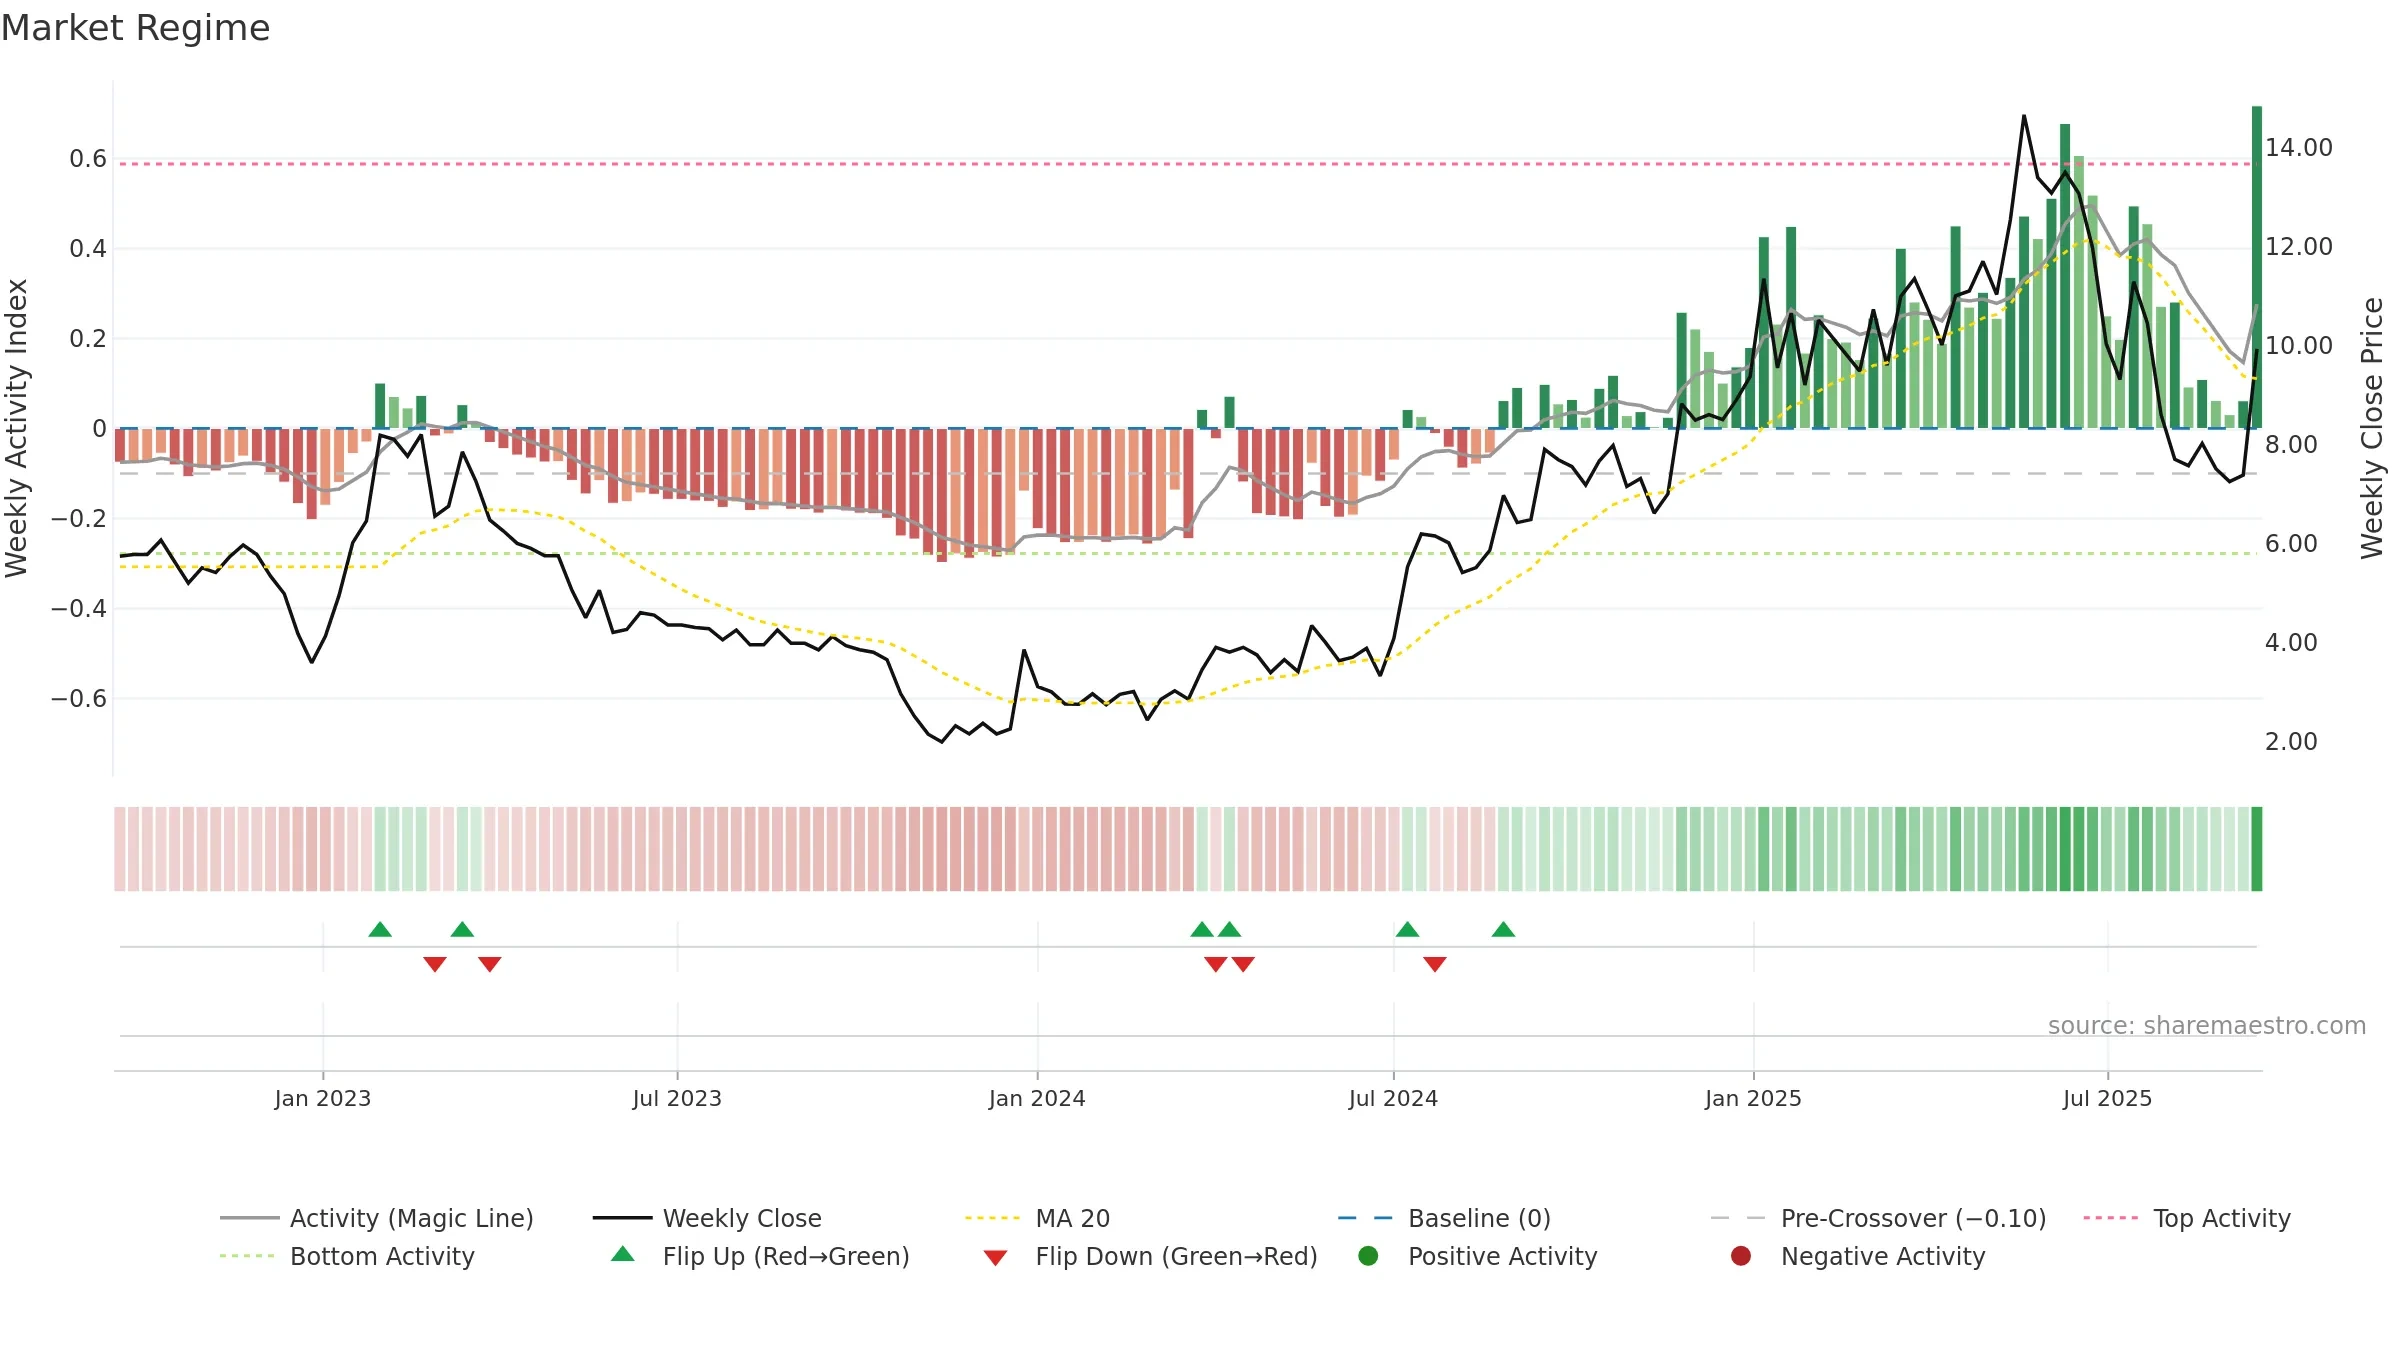This screenshot has height=1350, width=2400.
Task: Click the source: sharemaestro.com text
Action: 2207,1026
